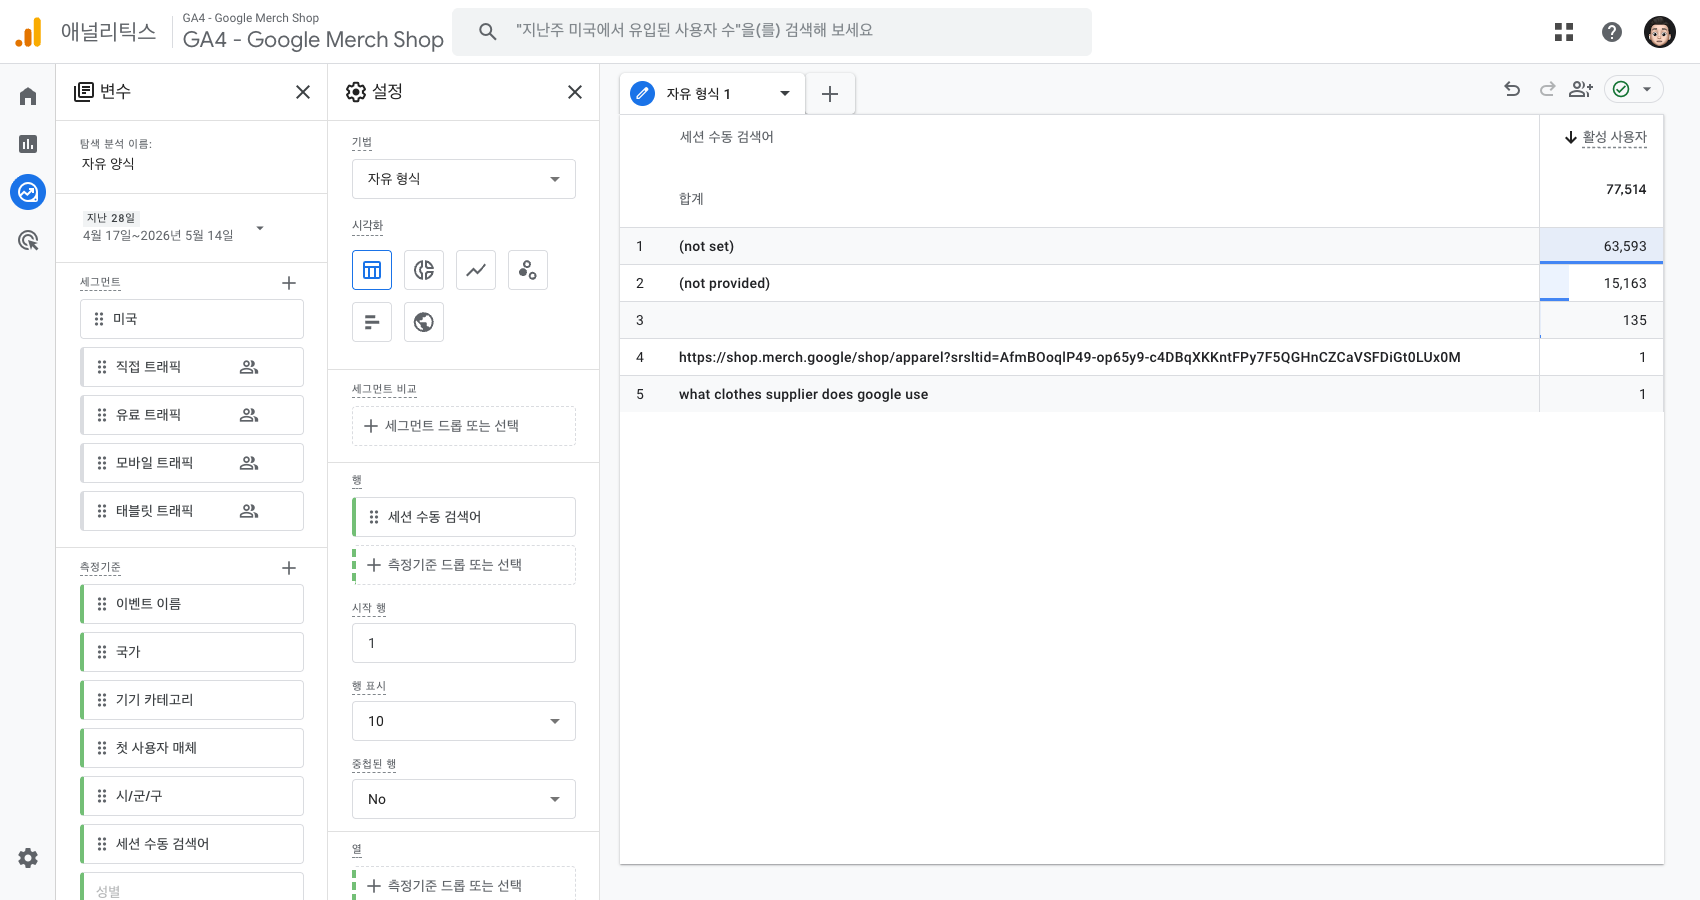Open data quality status dropdown
The image size is (1700, 900).
click(x=1634, y=89)
